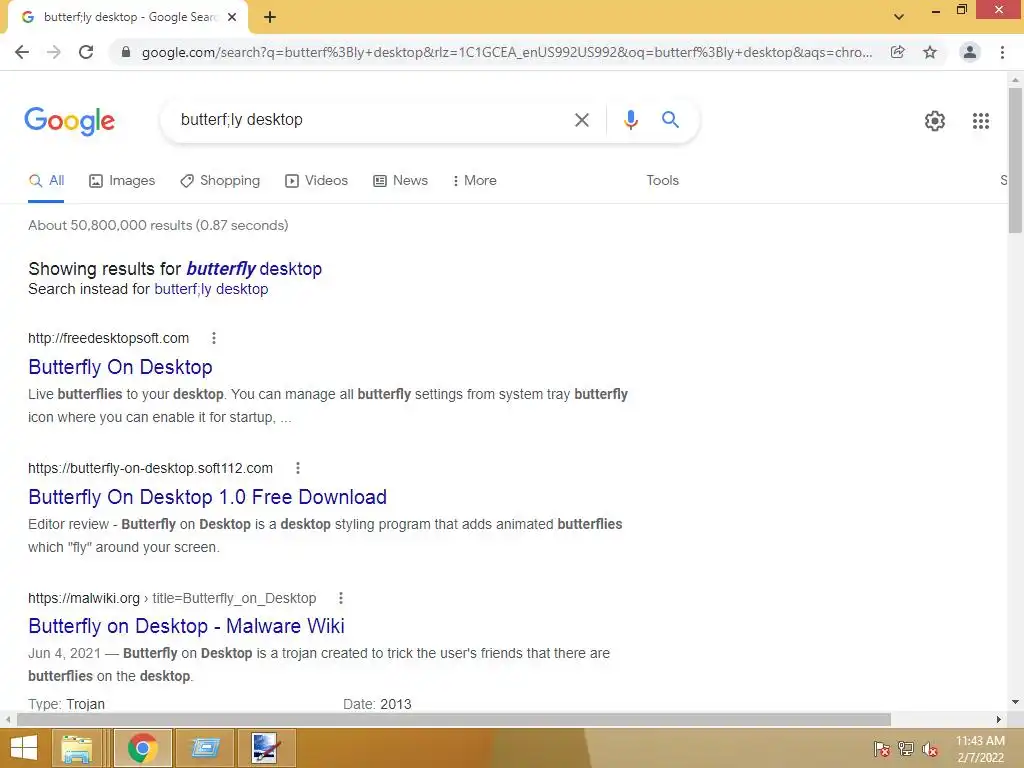Share this page using the share icon
The image size is (1024, 768).
pos(898,52)
